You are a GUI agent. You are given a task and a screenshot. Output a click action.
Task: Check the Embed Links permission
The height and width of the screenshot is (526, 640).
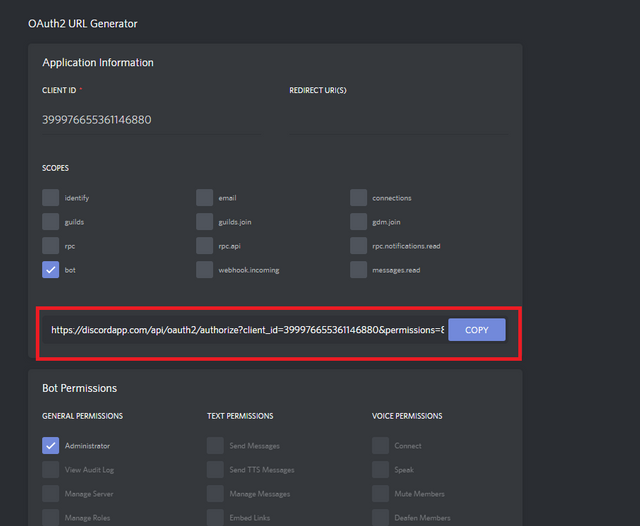pos(215,518)
